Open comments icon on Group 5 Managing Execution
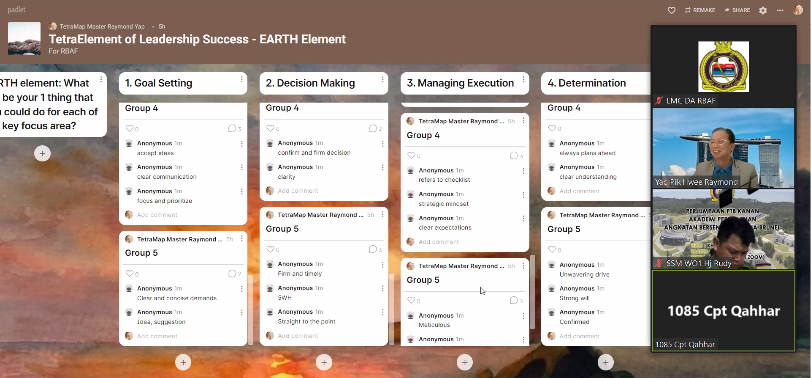The height and width of the screenshot is (378, 811). pyautogui.click(x=514, y=300)
